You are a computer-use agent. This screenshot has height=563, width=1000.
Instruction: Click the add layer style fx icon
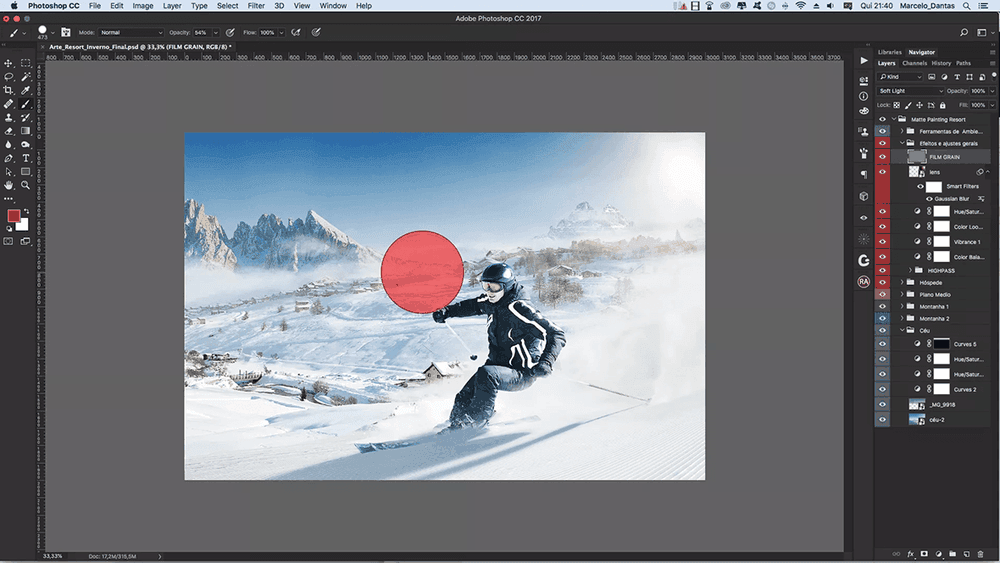pos(910,553)
